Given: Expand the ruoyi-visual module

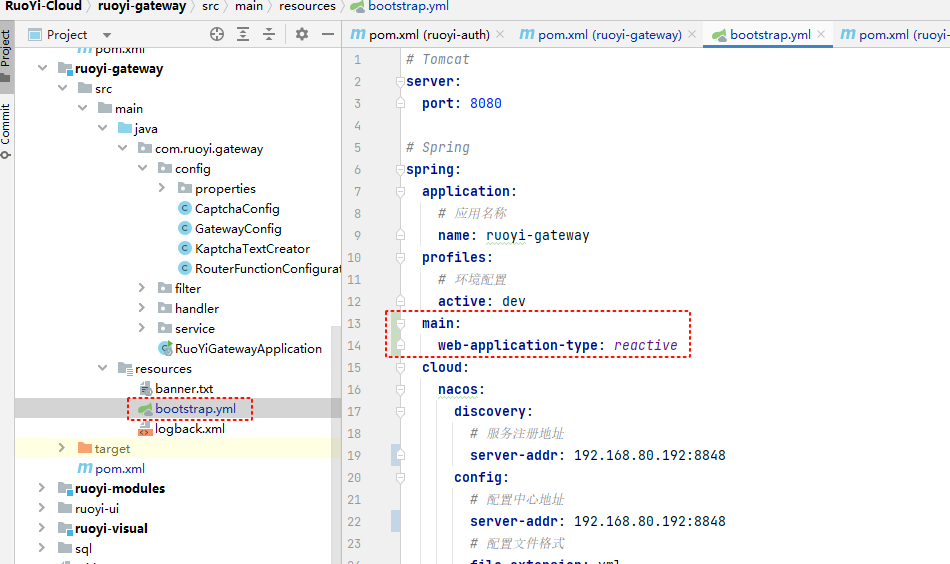Looking at the screenshot, I should click(42, 528).
